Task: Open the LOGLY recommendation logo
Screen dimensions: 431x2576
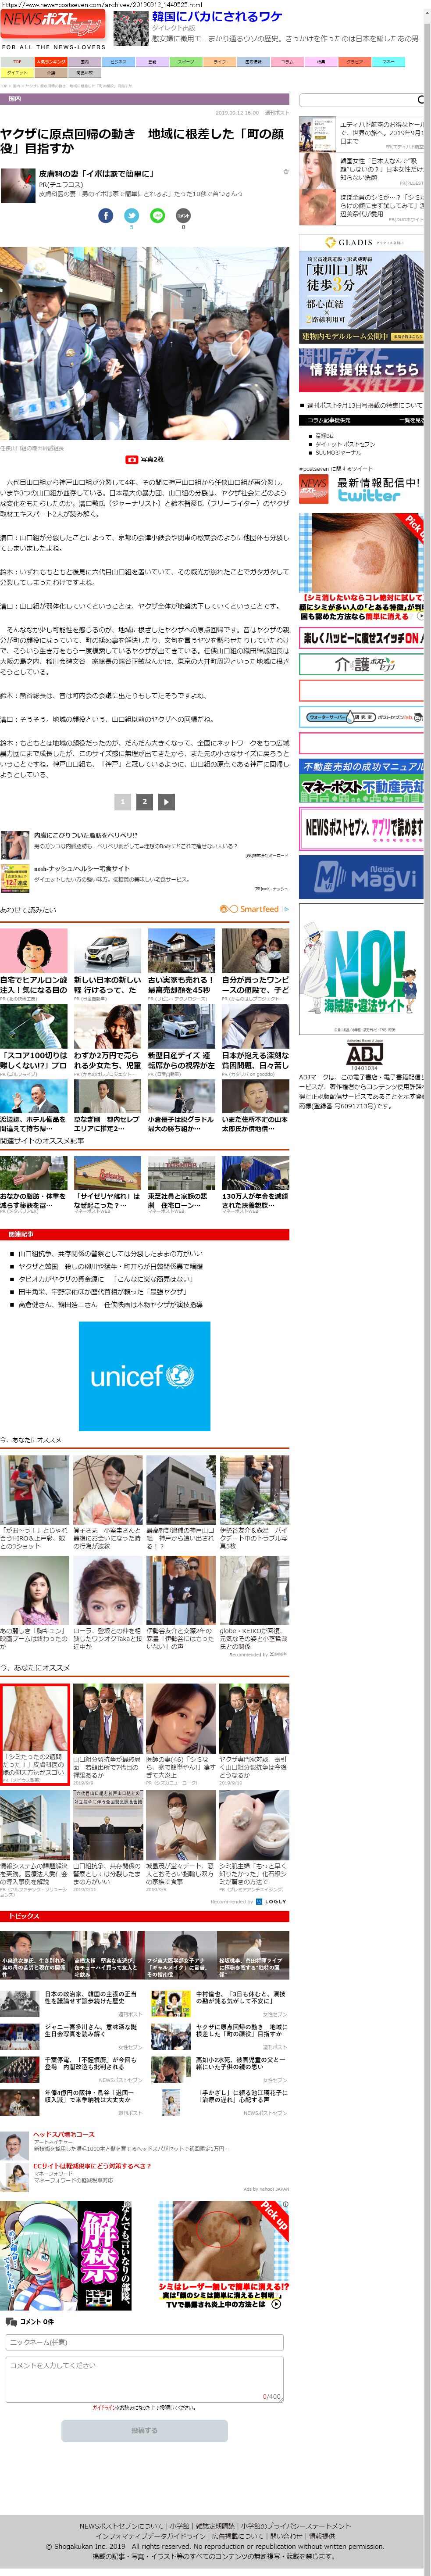Action: coord(272,1901)
